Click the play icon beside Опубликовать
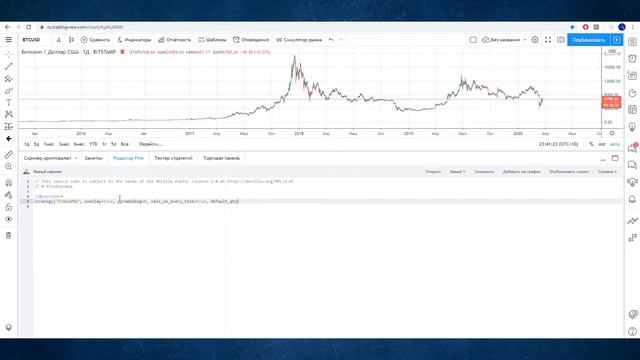 [616, 40]
